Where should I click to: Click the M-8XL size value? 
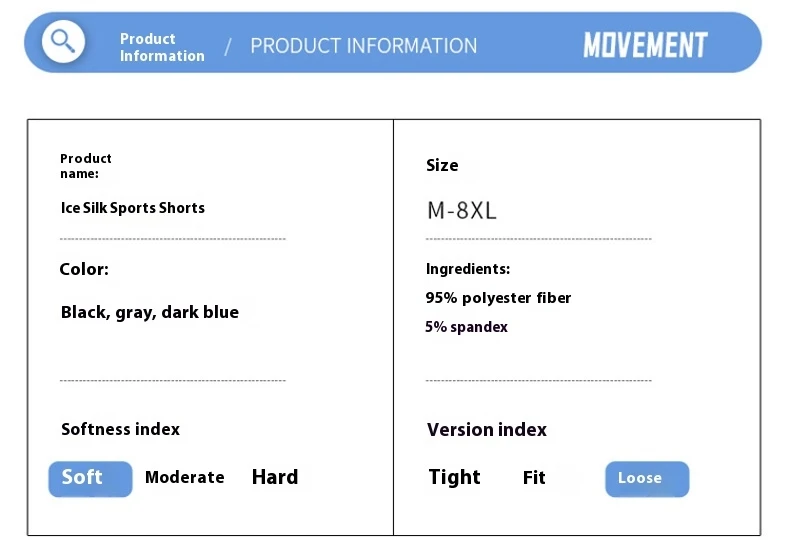point(461,211)
